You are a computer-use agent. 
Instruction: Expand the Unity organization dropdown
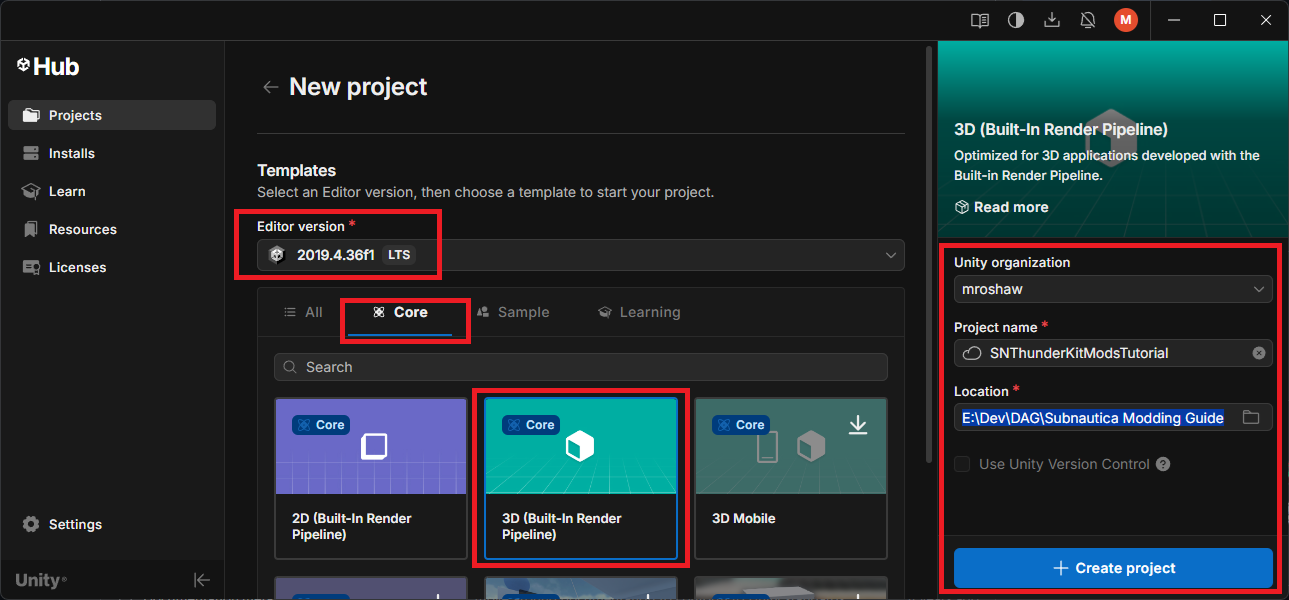point(1113,289)
